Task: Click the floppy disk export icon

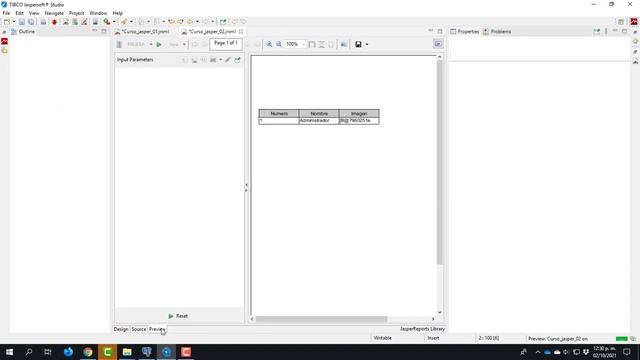Action: pos(358,44)
